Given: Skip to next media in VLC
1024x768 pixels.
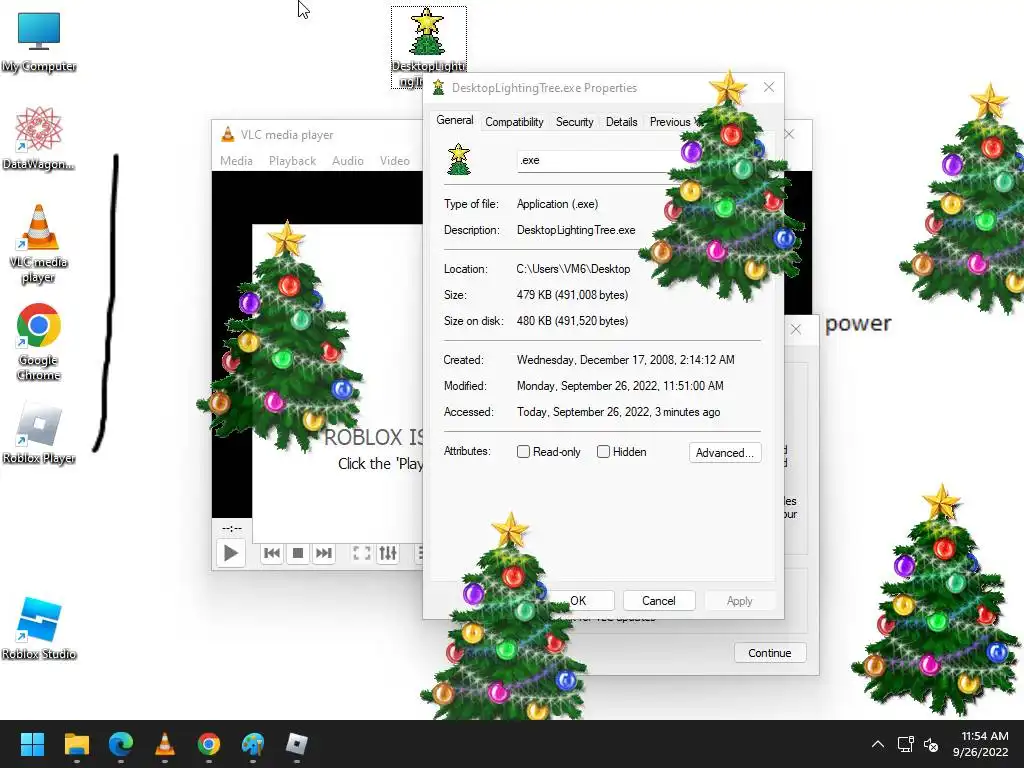Looking at the screenshot, I should [x=324, y=553].
